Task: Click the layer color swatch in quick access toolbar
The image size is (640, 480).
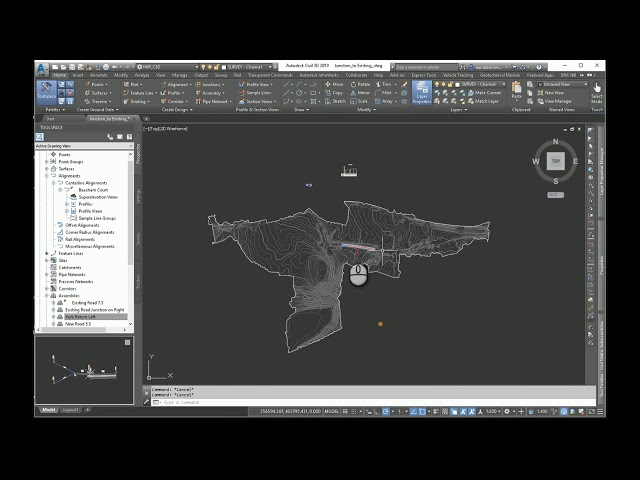Action: pyautogui.click(x=224, y=67)
